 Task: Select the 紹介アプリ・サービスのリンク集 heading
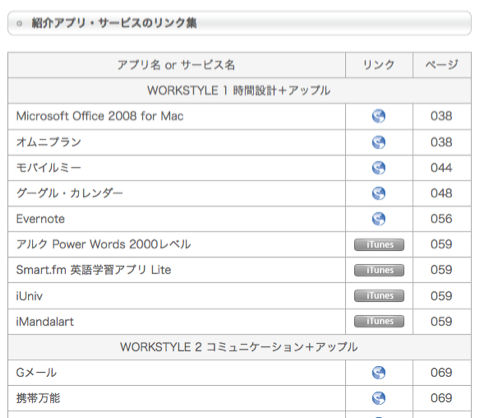[x=114, y=23]
